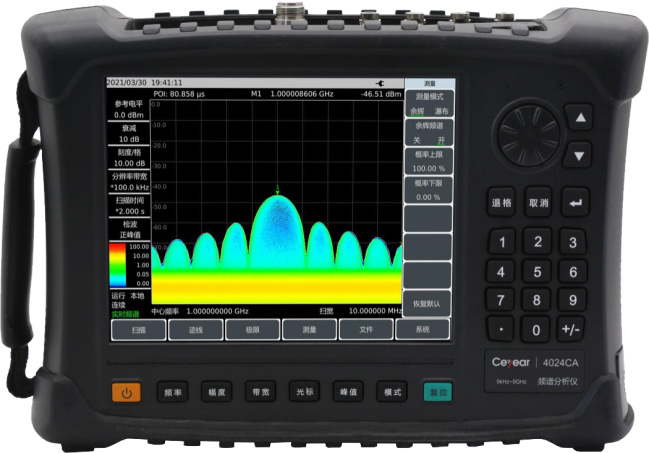Image resolution: width=649 pixels, height=453 pixels.
Task: Click the rotary knob dial
Action: [x=530, y=137]
